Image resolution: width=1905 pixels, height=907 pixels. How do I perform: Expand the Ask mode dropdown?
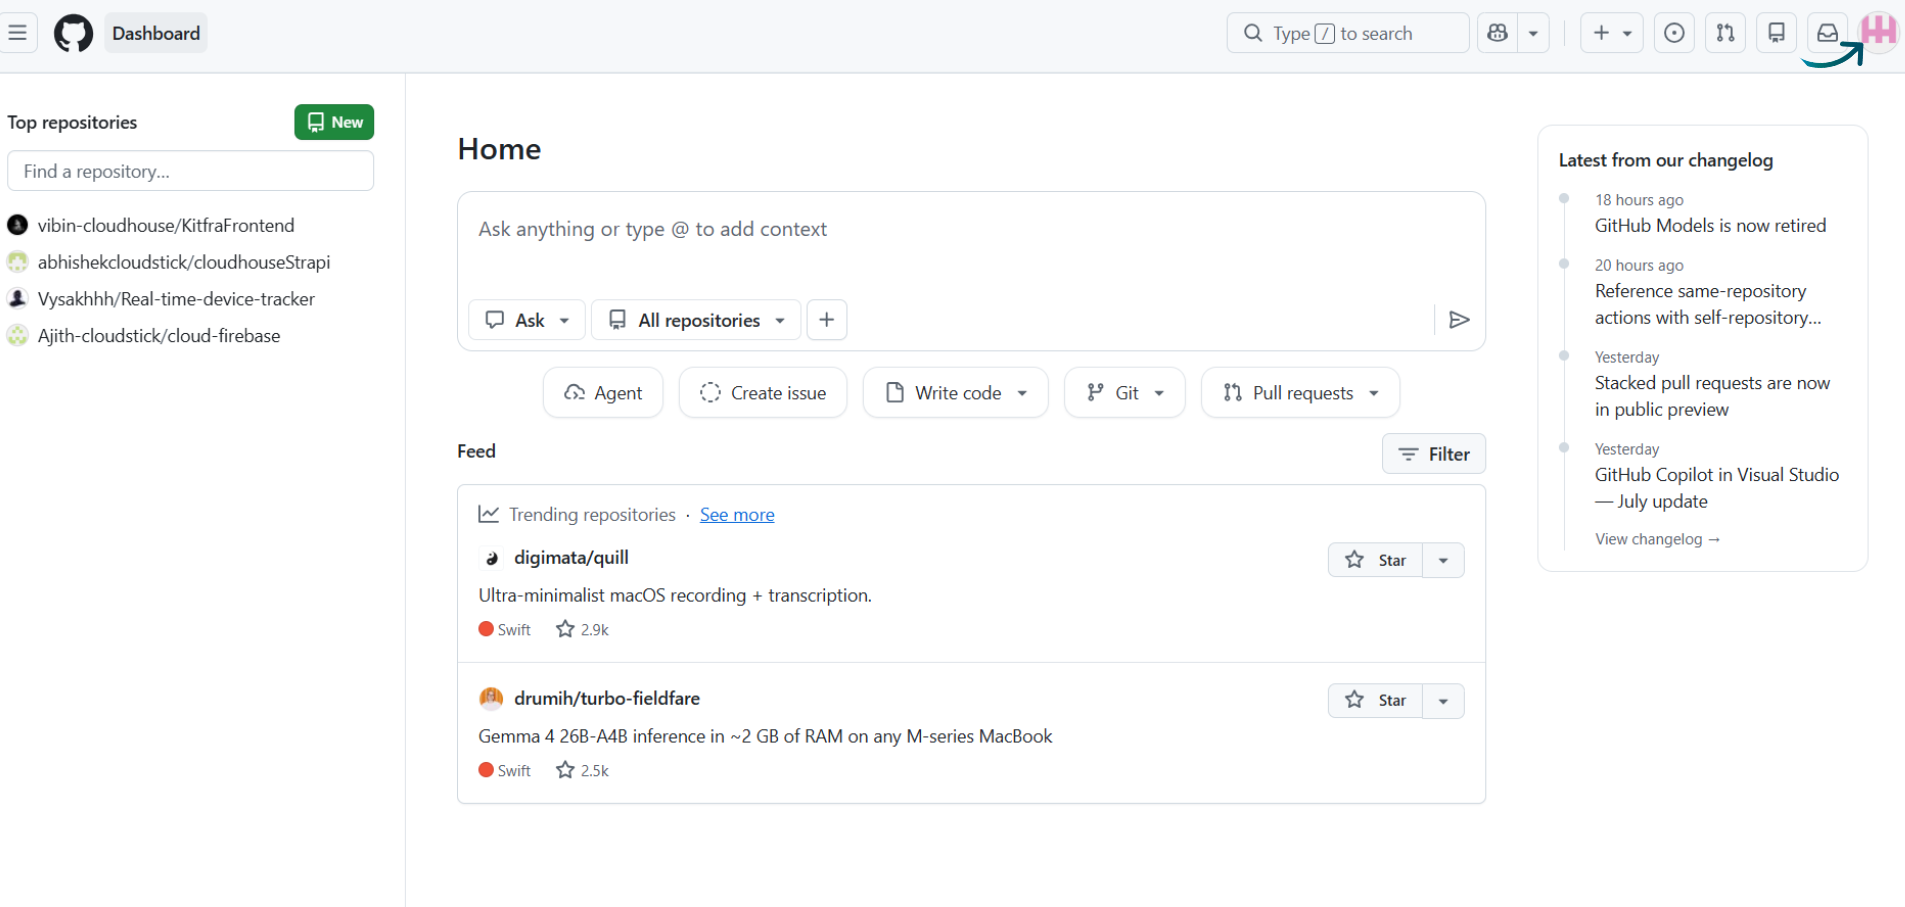[x=527, y=320]
